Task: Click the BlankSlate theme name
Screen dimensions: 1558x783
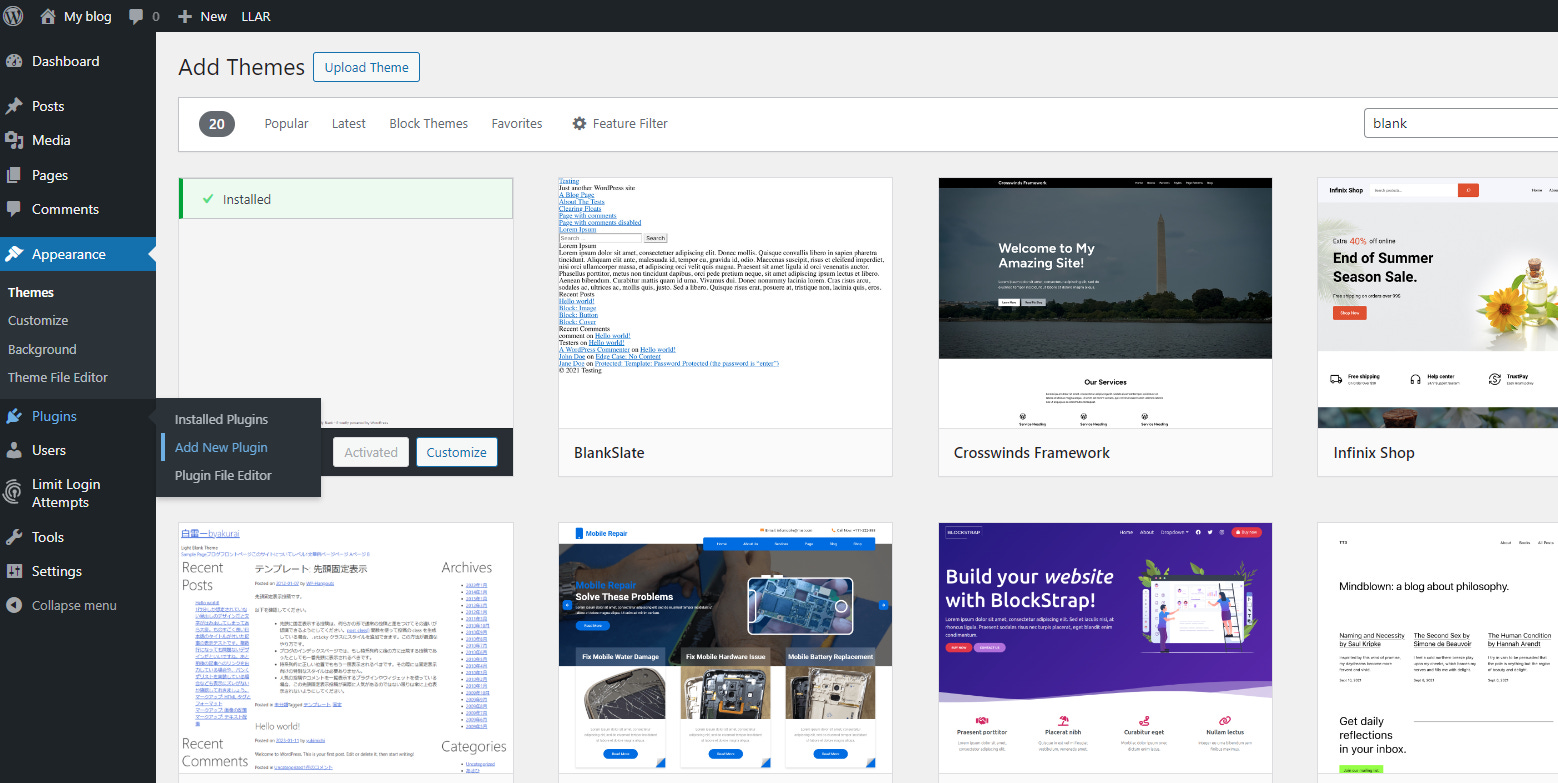Action: coord(609,452)
